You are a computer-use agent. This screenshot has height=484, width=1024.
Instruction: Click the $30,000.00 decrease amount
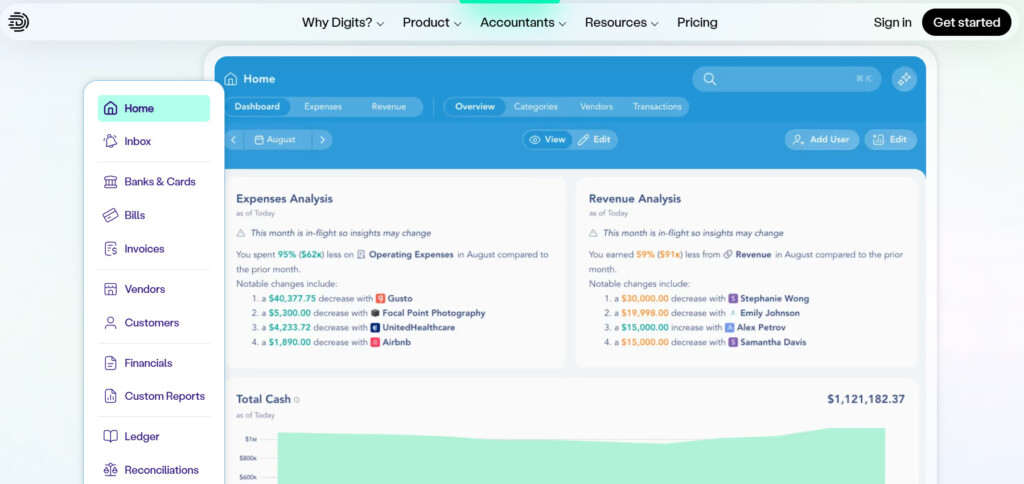(645, 298)
